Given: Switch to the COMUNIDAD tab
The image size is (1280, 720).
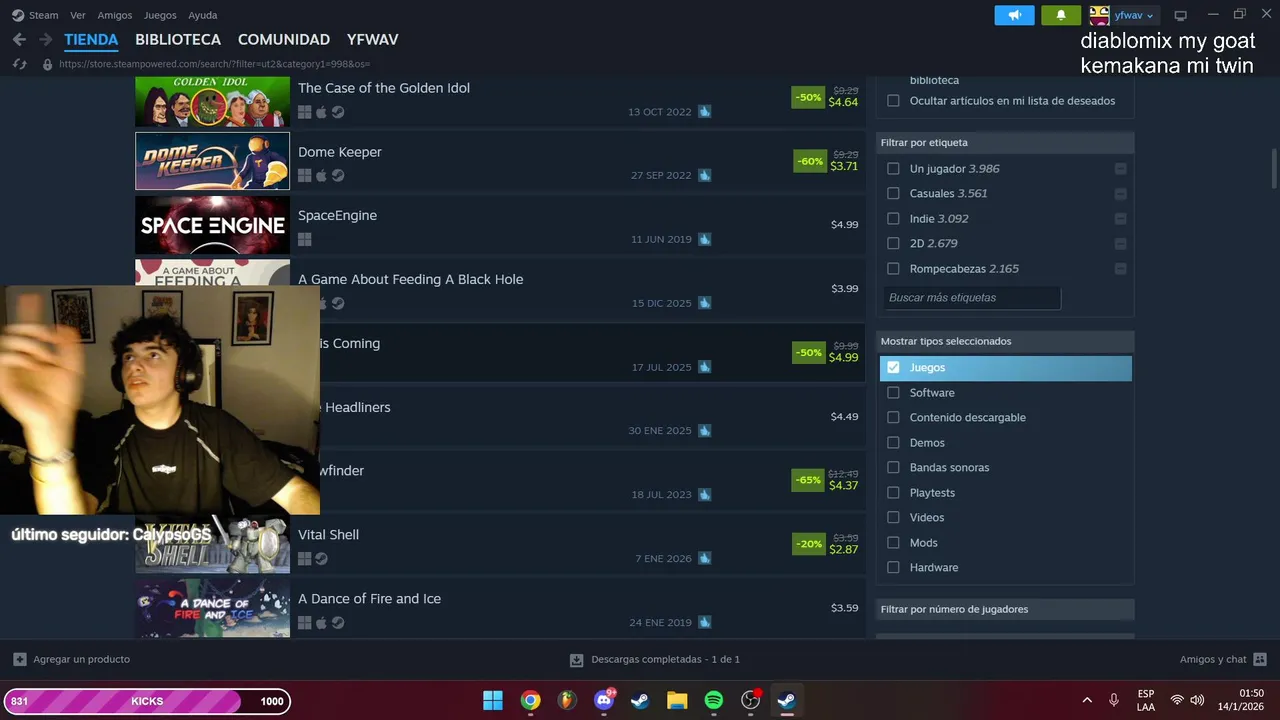Looking at the screenshot, I should [x=284, y=40].
